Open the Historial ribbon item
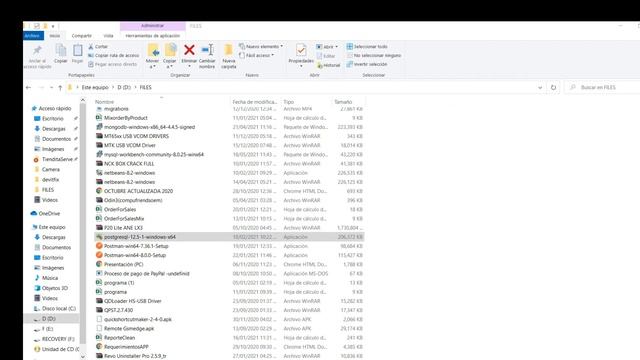Image resolution: width=640 pixels, height=360 pixels. (x=329, y=65)
